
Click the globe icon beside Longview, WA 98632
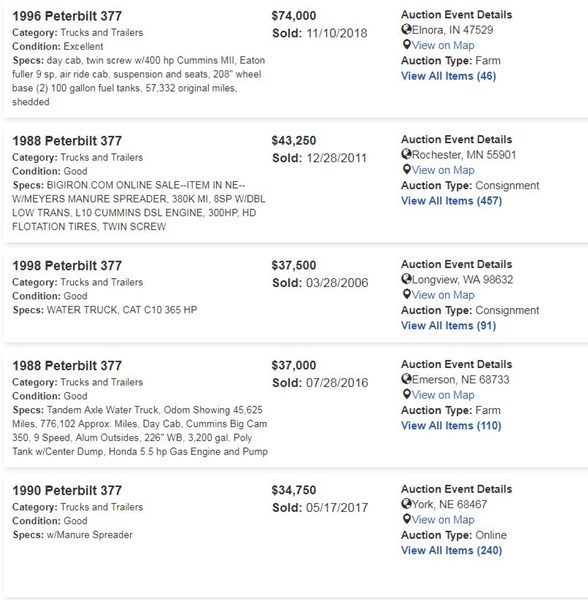click(406, 279)
